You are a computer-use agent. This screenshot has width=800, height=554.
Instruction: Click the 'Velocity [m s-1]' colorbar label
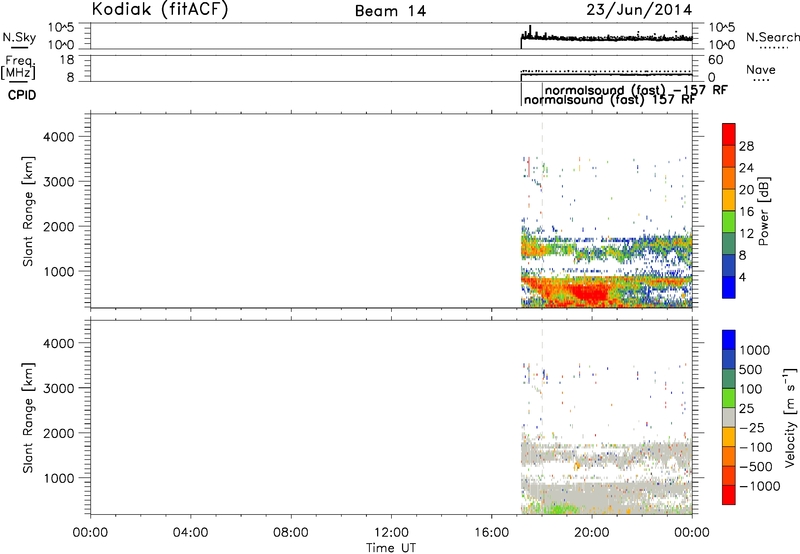(x=790, y=417)
